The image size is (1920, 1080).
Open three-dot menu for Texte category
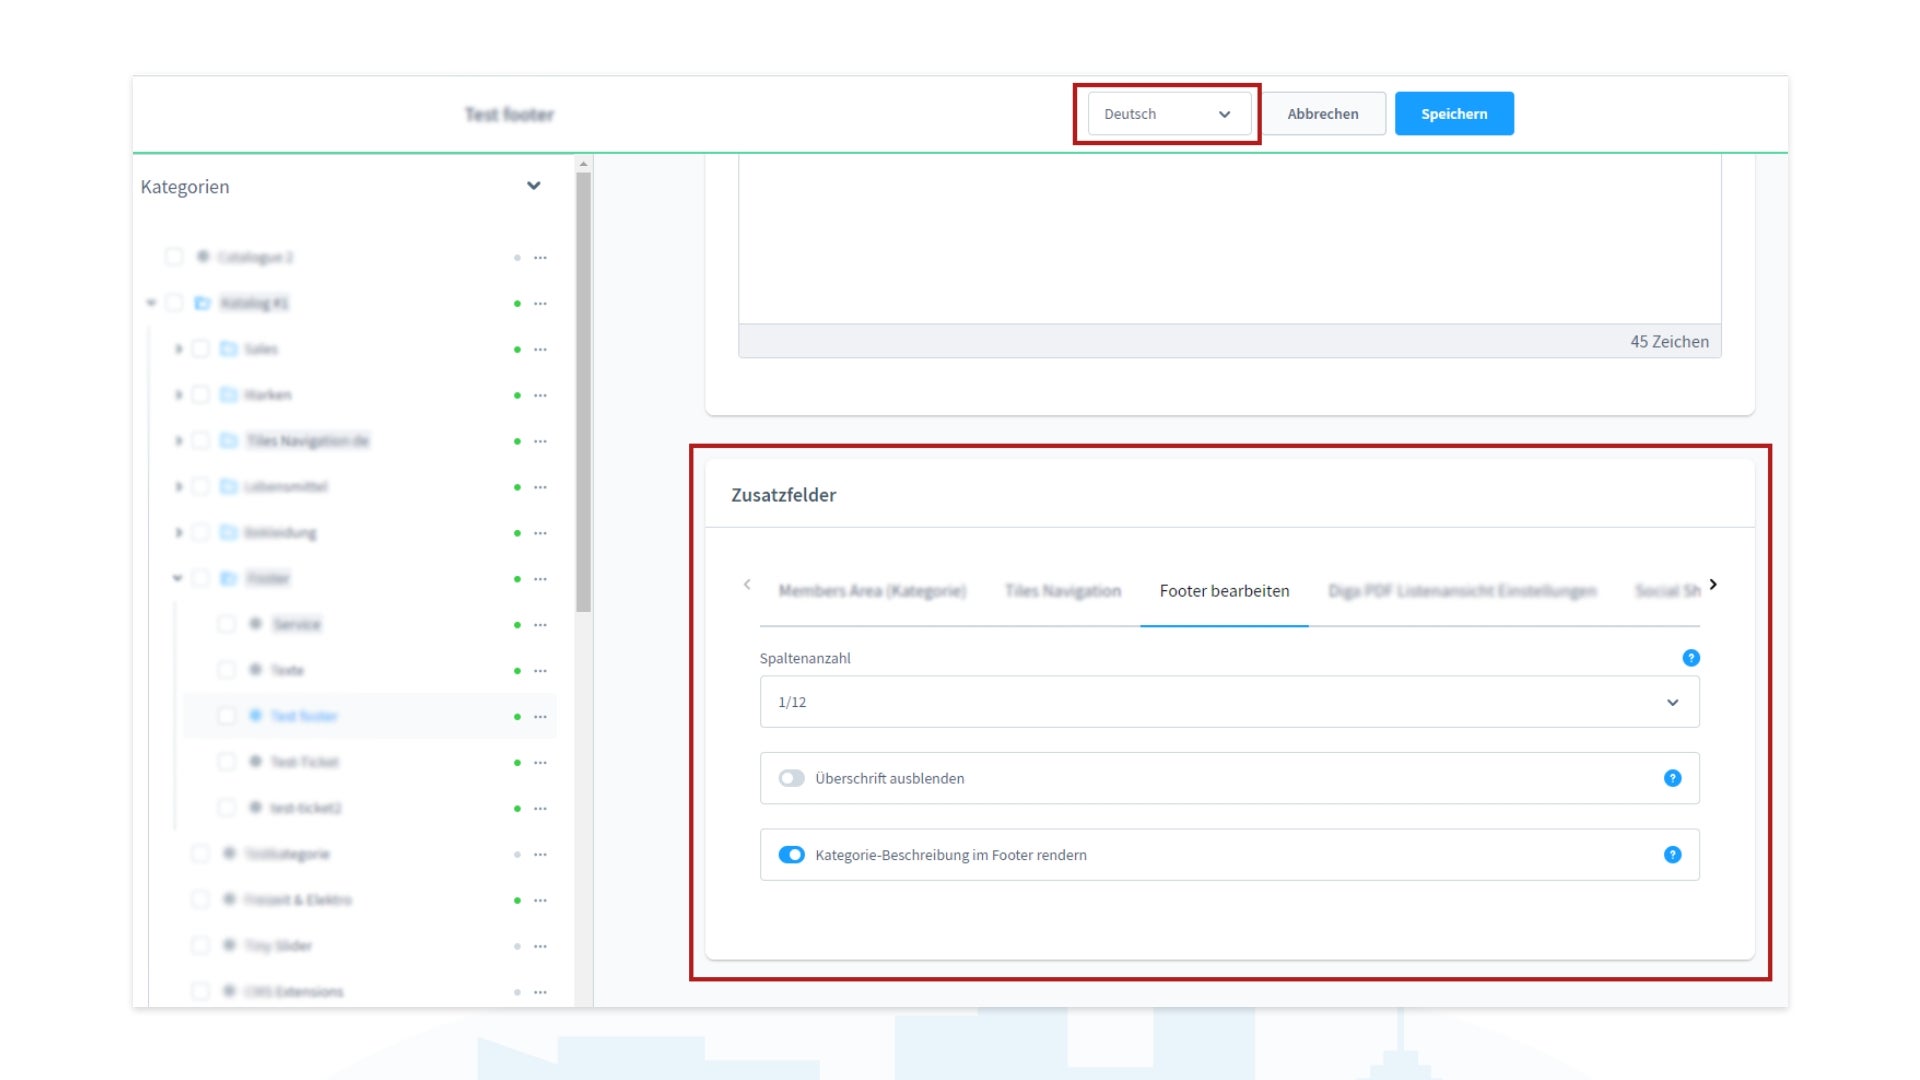point(540,671)
